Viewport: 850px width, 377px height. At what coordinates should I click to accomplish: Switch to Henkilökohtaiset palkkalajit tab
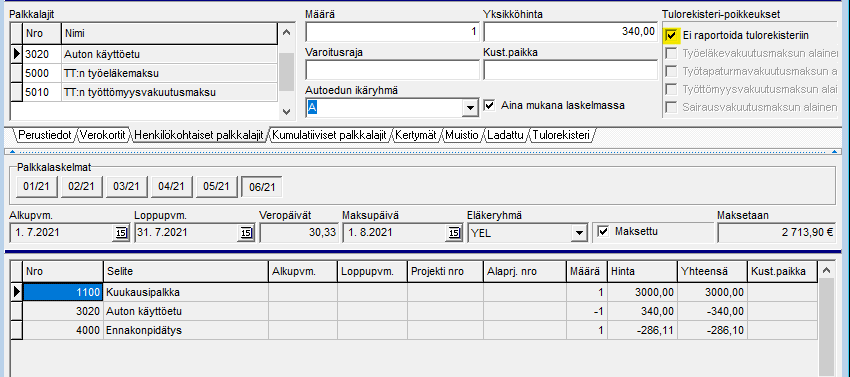coord(198,135)
